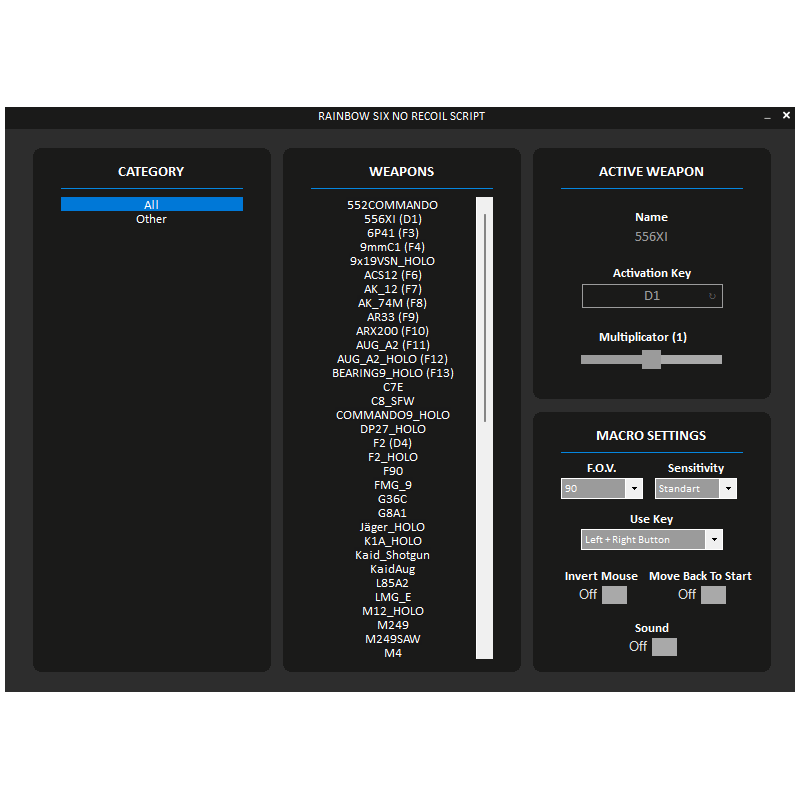Select 552COMMANDO from the weapons list
This screenshot has height=800, width=800.
click(392, 205)
